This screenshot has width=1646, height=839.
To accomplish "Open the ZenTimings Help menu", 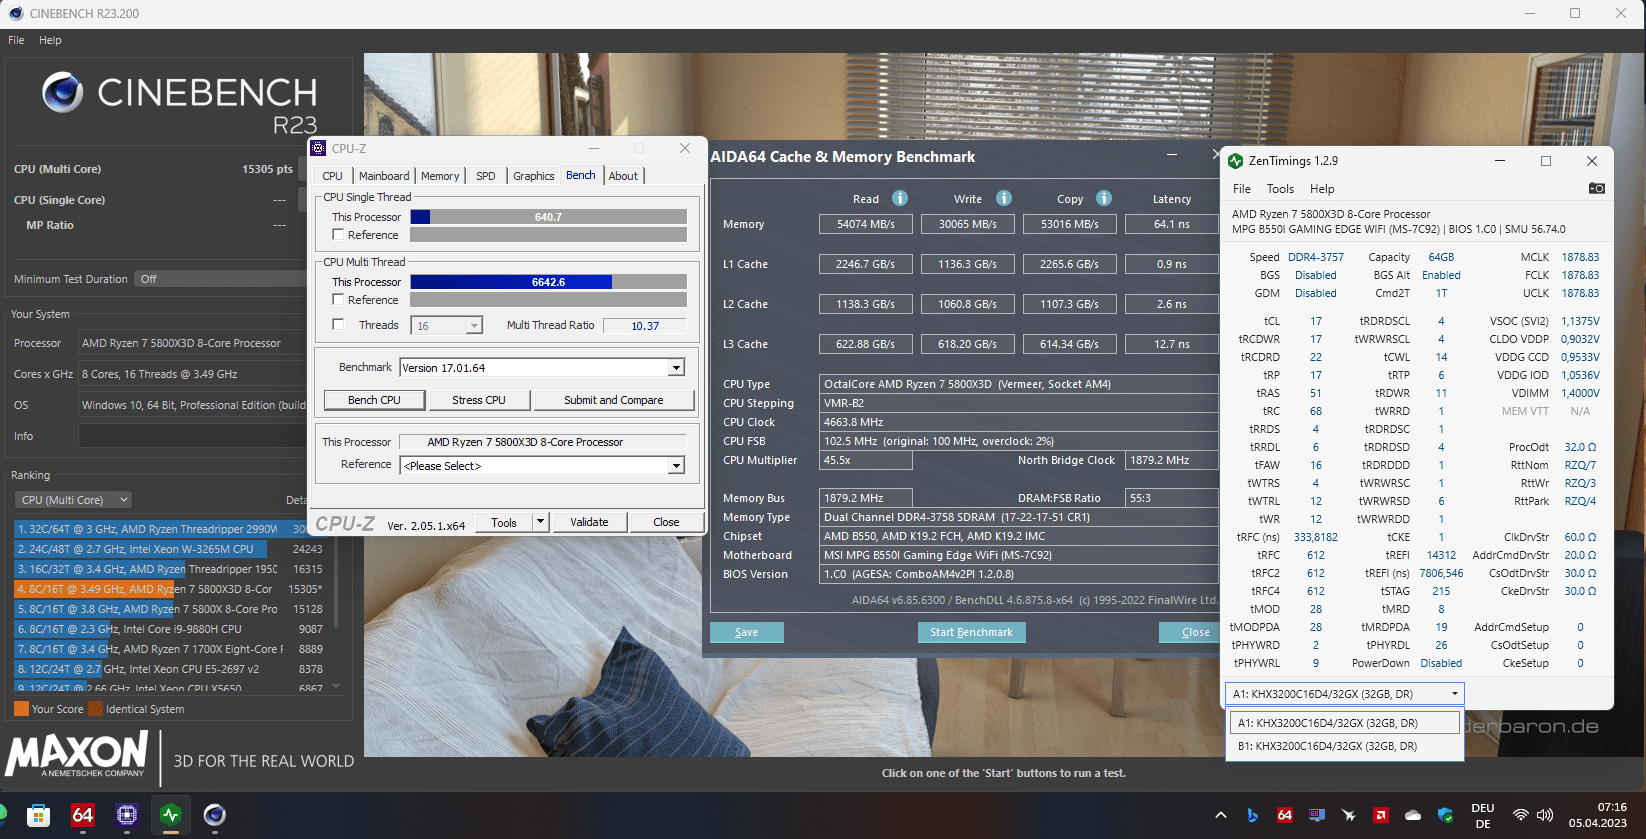I will click(x=1322, y=189).
